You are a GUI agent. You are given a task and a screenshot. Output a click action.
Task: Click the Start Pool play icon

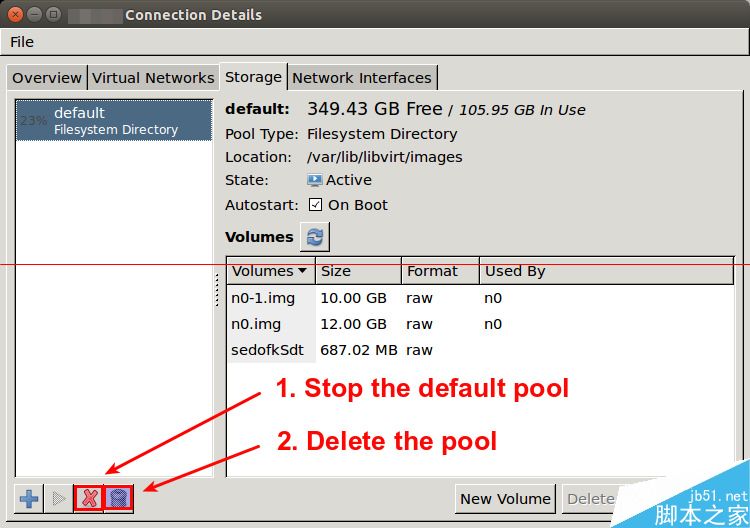(x=58, y=498)
